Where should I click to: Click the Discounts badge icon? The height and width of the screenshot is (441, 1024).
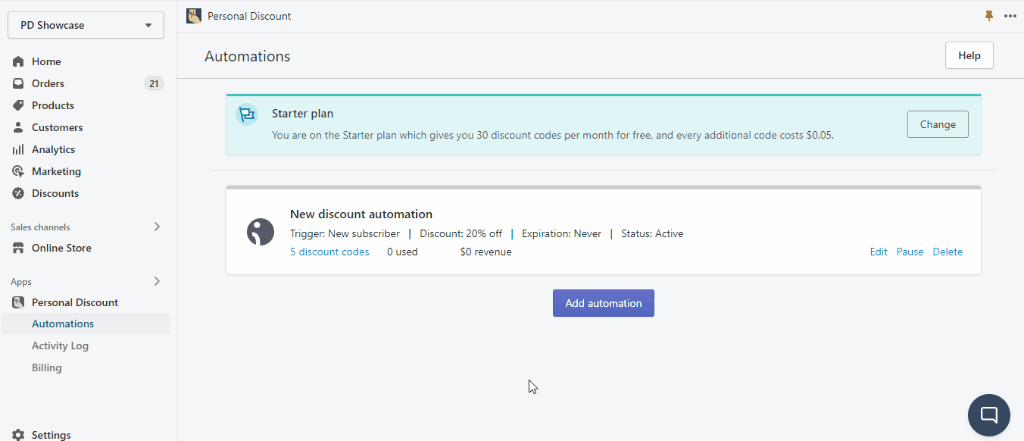point(18,193)
